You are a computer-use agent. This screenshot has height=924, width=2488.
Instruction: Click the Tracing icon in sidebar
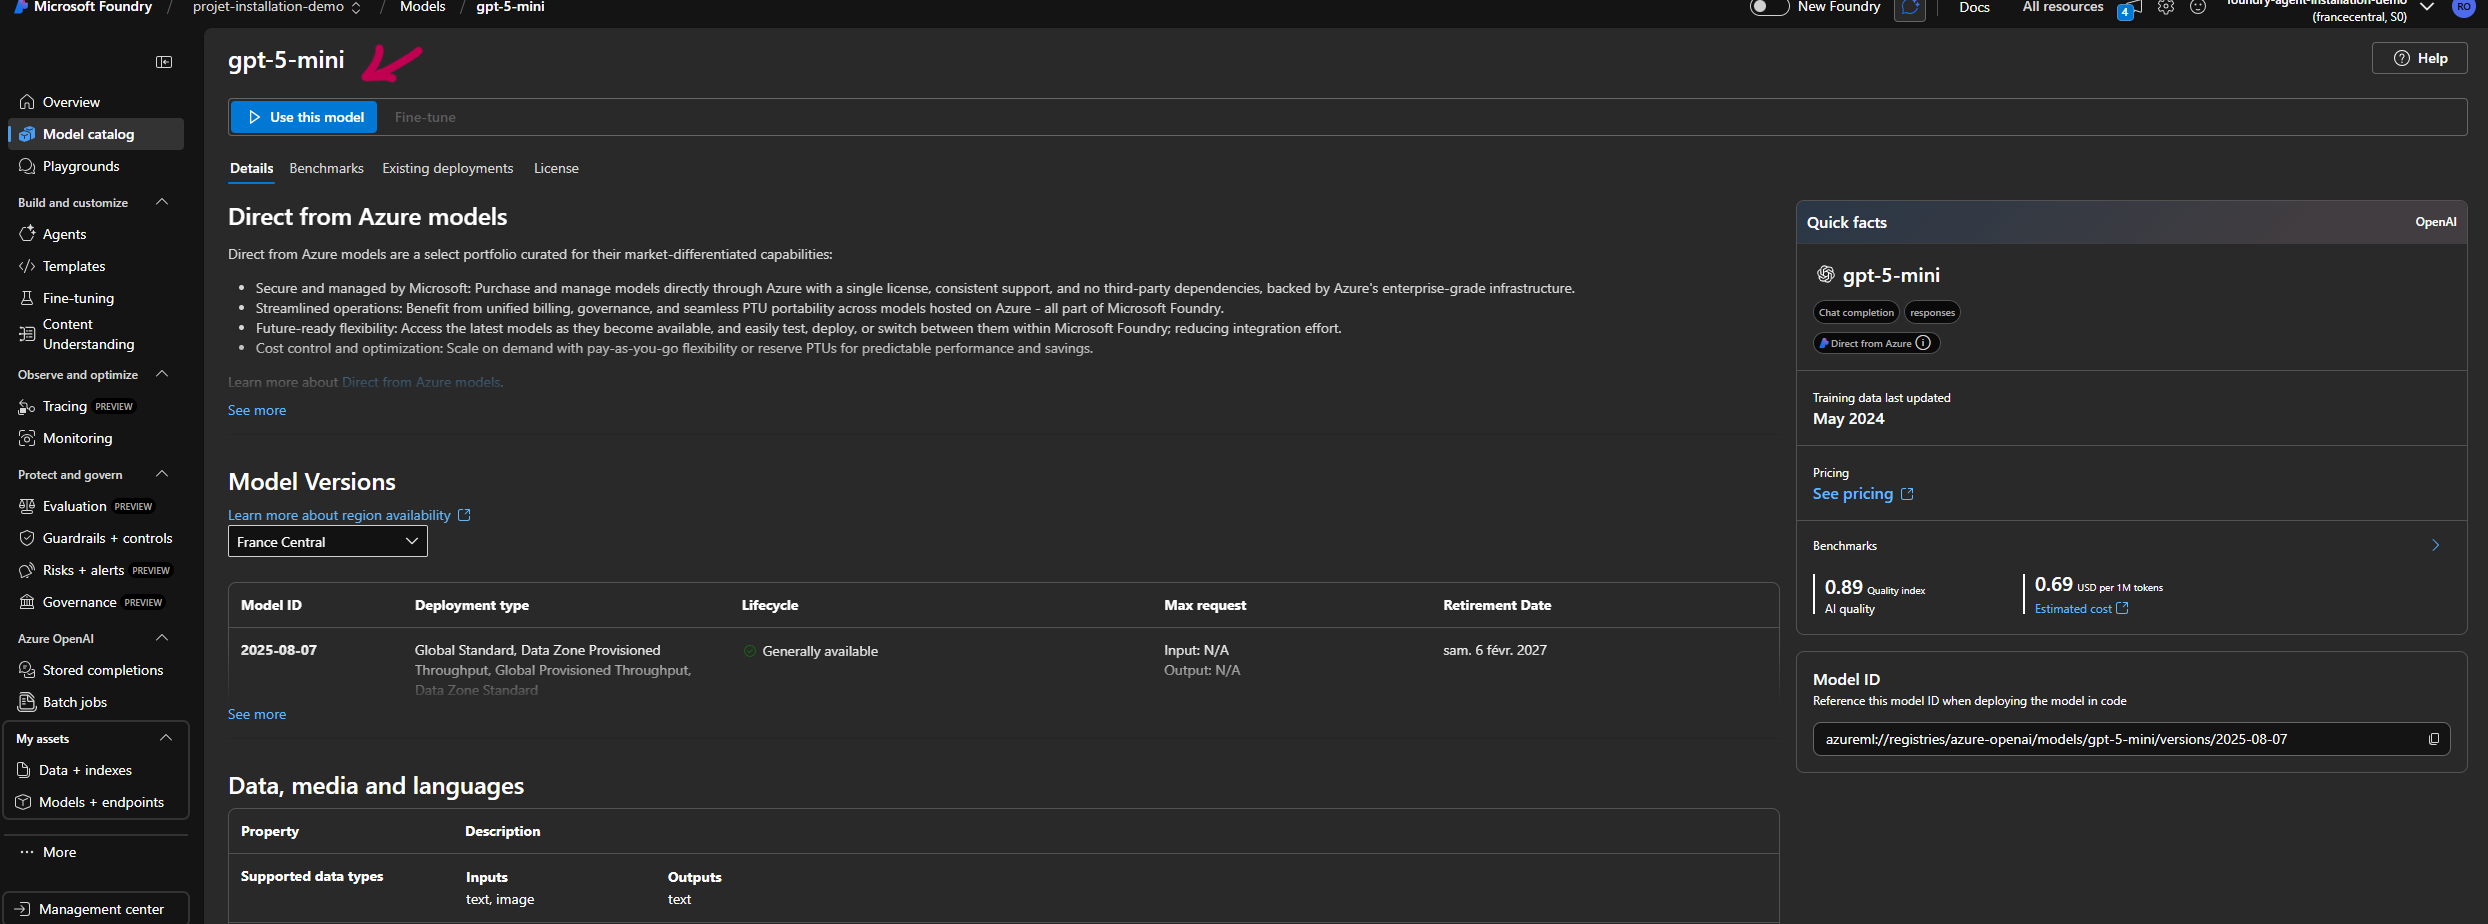pos(27,406)
